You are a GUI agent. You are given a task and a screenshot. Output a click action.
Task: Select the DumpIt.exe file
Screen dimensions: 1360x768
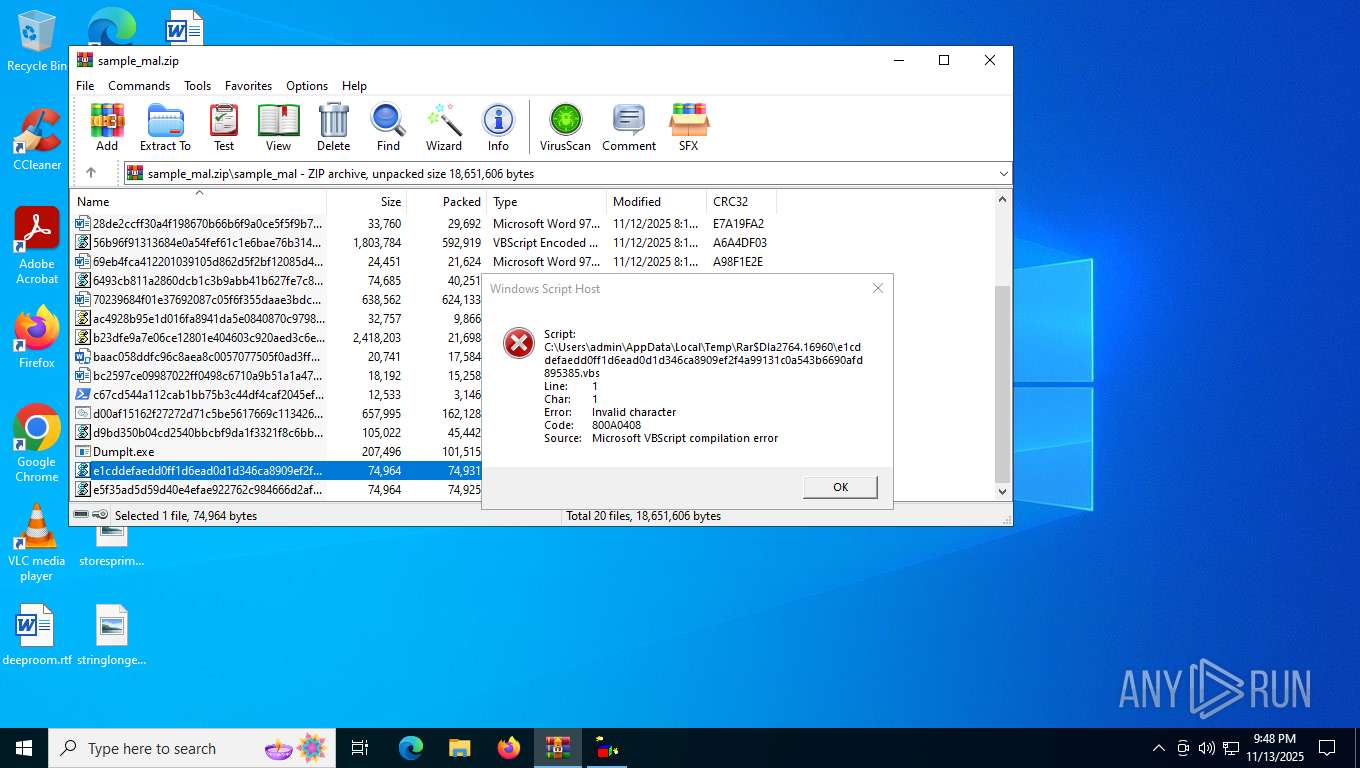pyautogui.click(x=114, y=452)
